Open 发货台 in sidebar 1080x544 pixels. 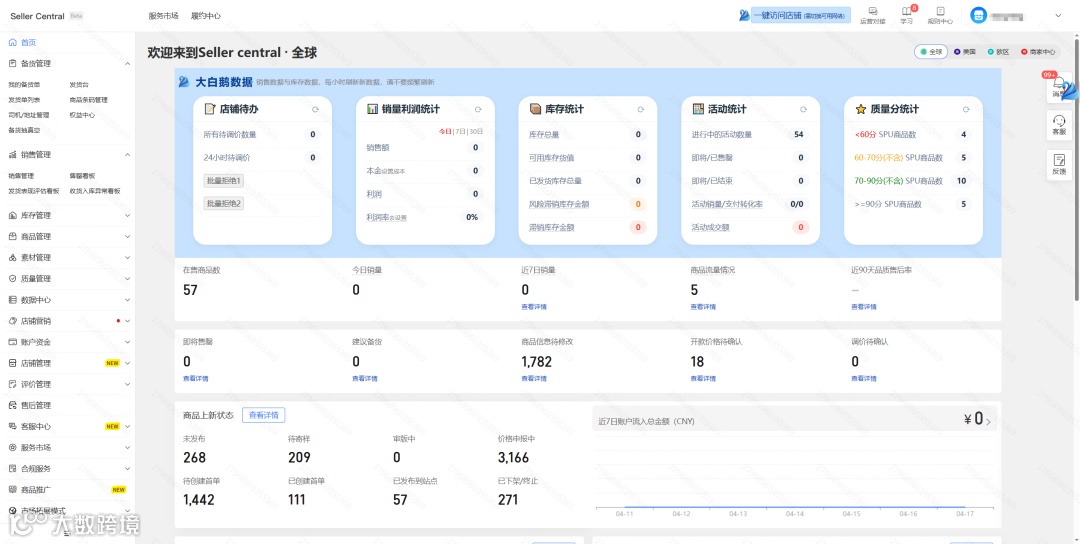79,85
